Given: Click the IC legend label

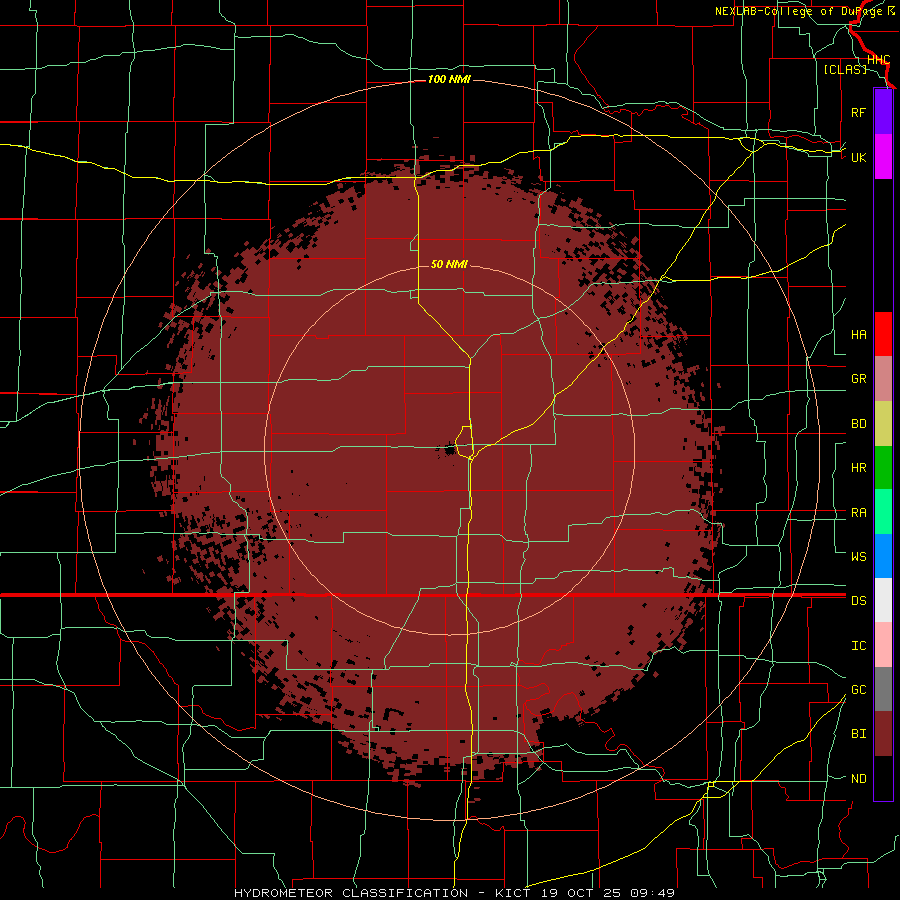Looking at the screenshot, I should coord(858,646).
